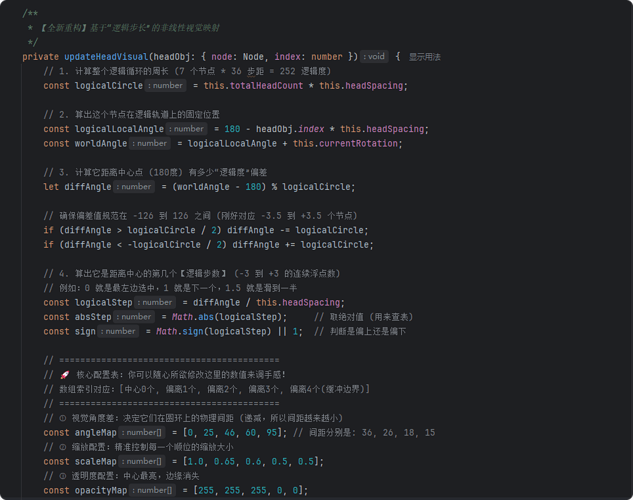Click the rocket emoji in 核心配置表 comment
633x500 pixels.
(65, 375)
